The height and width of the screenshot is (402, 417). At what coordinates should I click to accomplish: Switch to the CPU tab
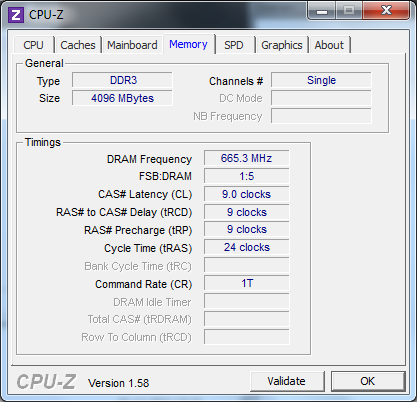point(33,45)
